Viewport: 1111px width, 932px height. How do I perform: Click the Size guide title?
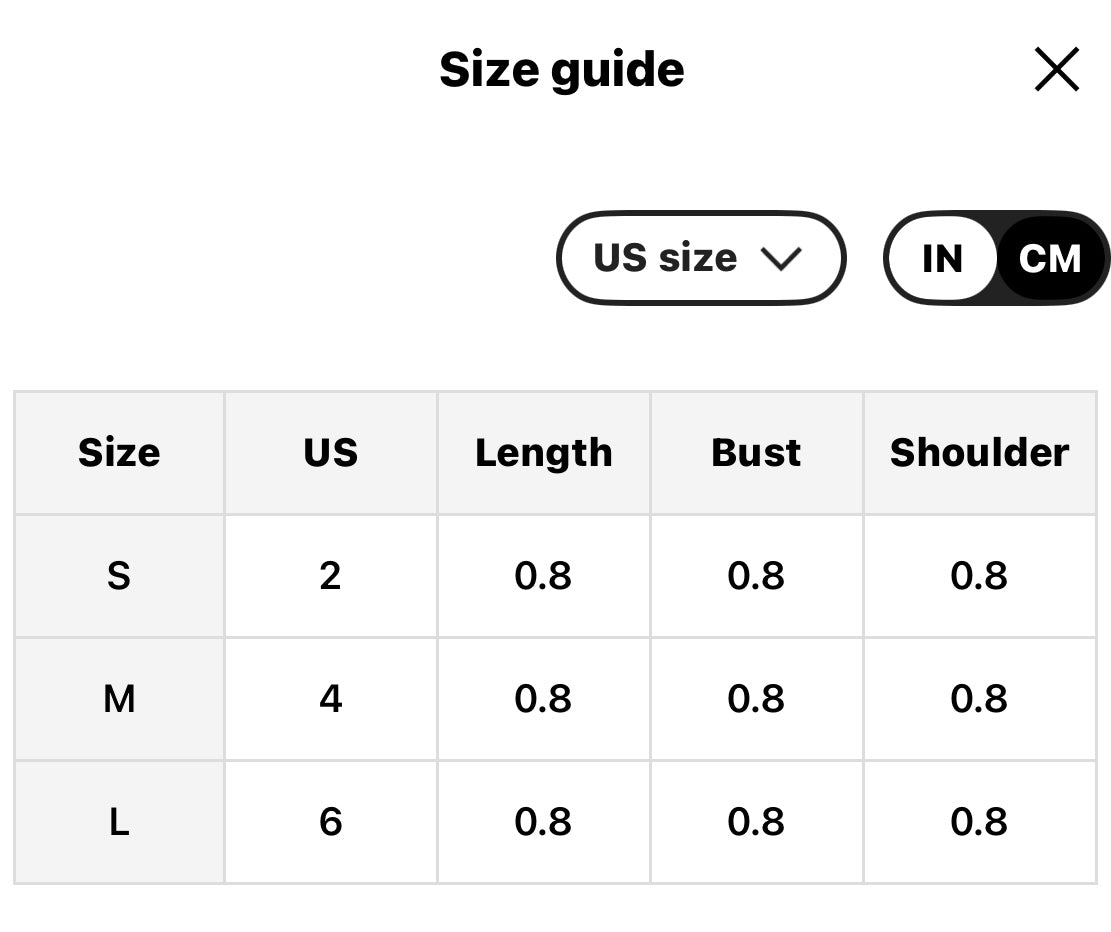tap(561, 70)
